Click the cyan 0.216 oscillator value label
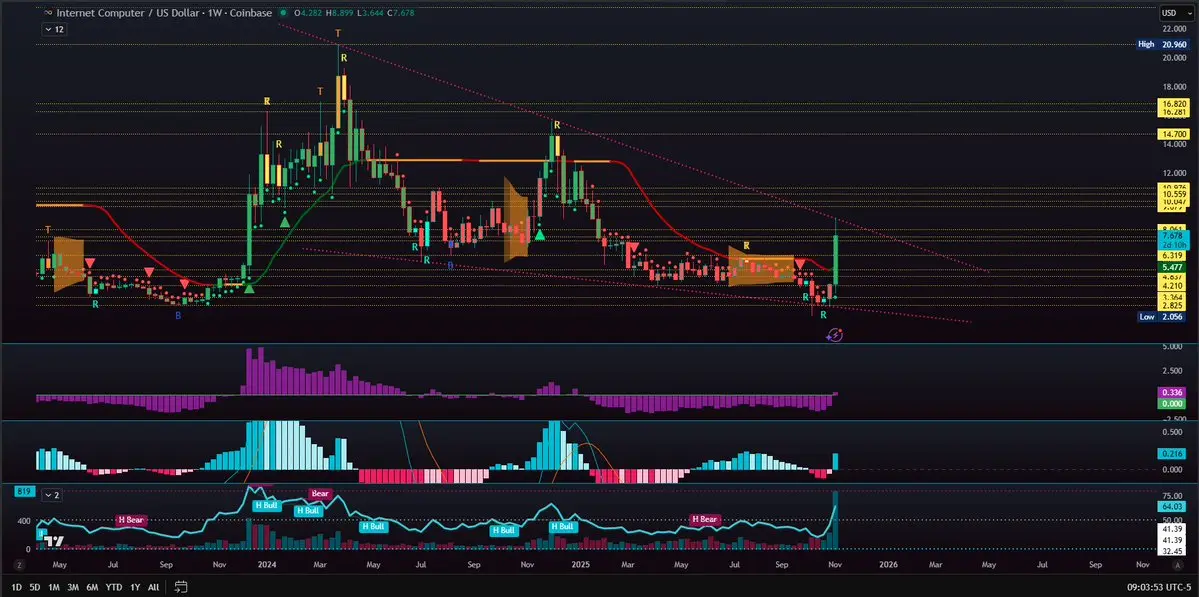The width and height of the screenshot is (1199, 597). pyautogui.click(x=1174, y=453)
